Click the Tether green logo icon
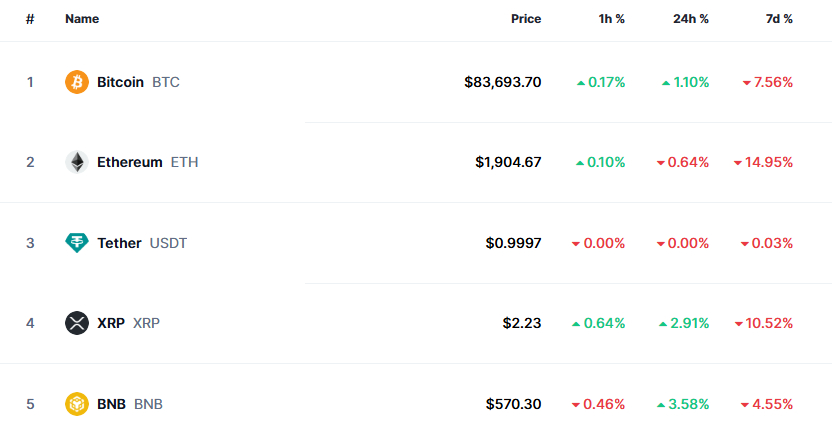Viewport: 832px width, 436px height. pyautogui.click(x=77, y=243)
